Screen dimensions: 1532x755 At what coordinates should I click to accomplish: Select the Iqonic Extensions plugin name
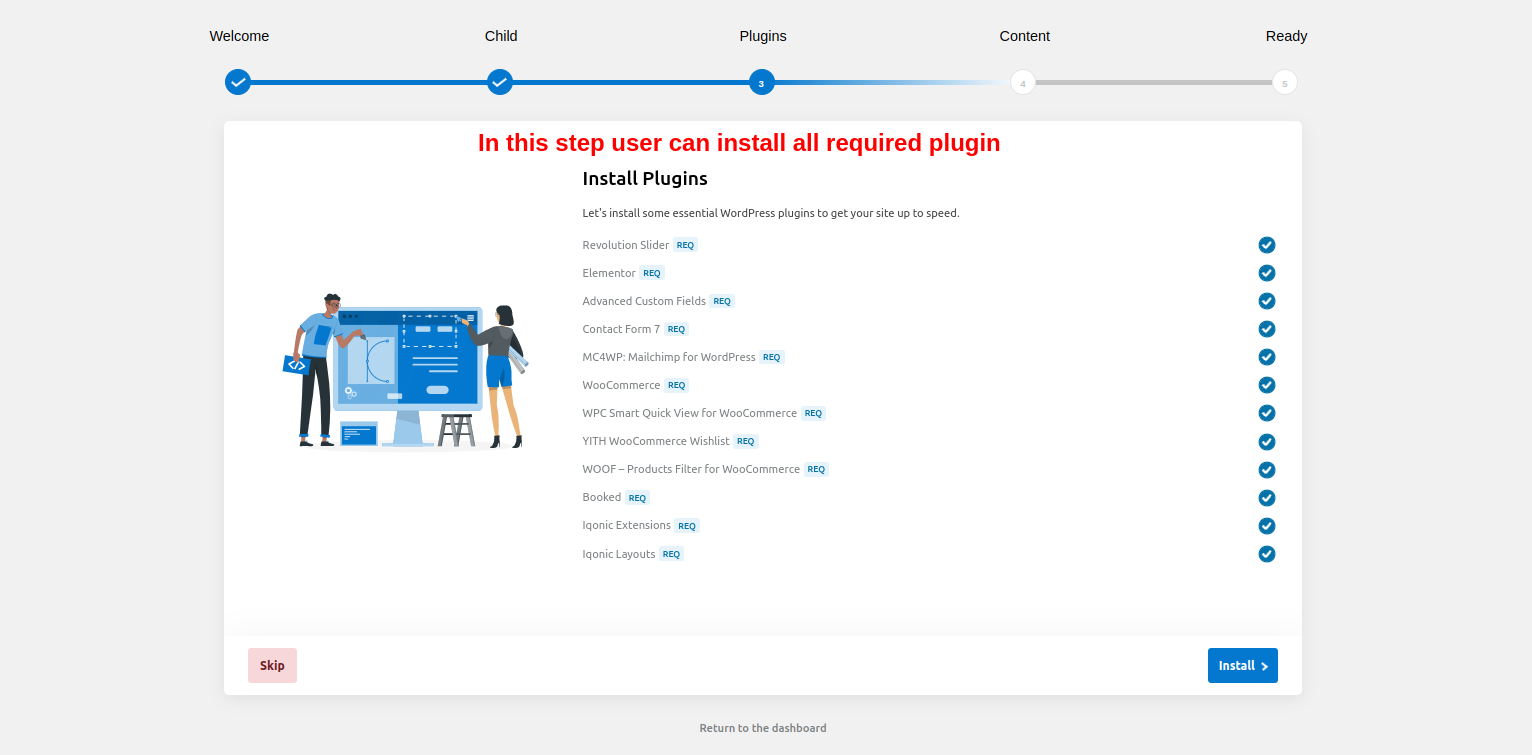(x=627, y=525)
